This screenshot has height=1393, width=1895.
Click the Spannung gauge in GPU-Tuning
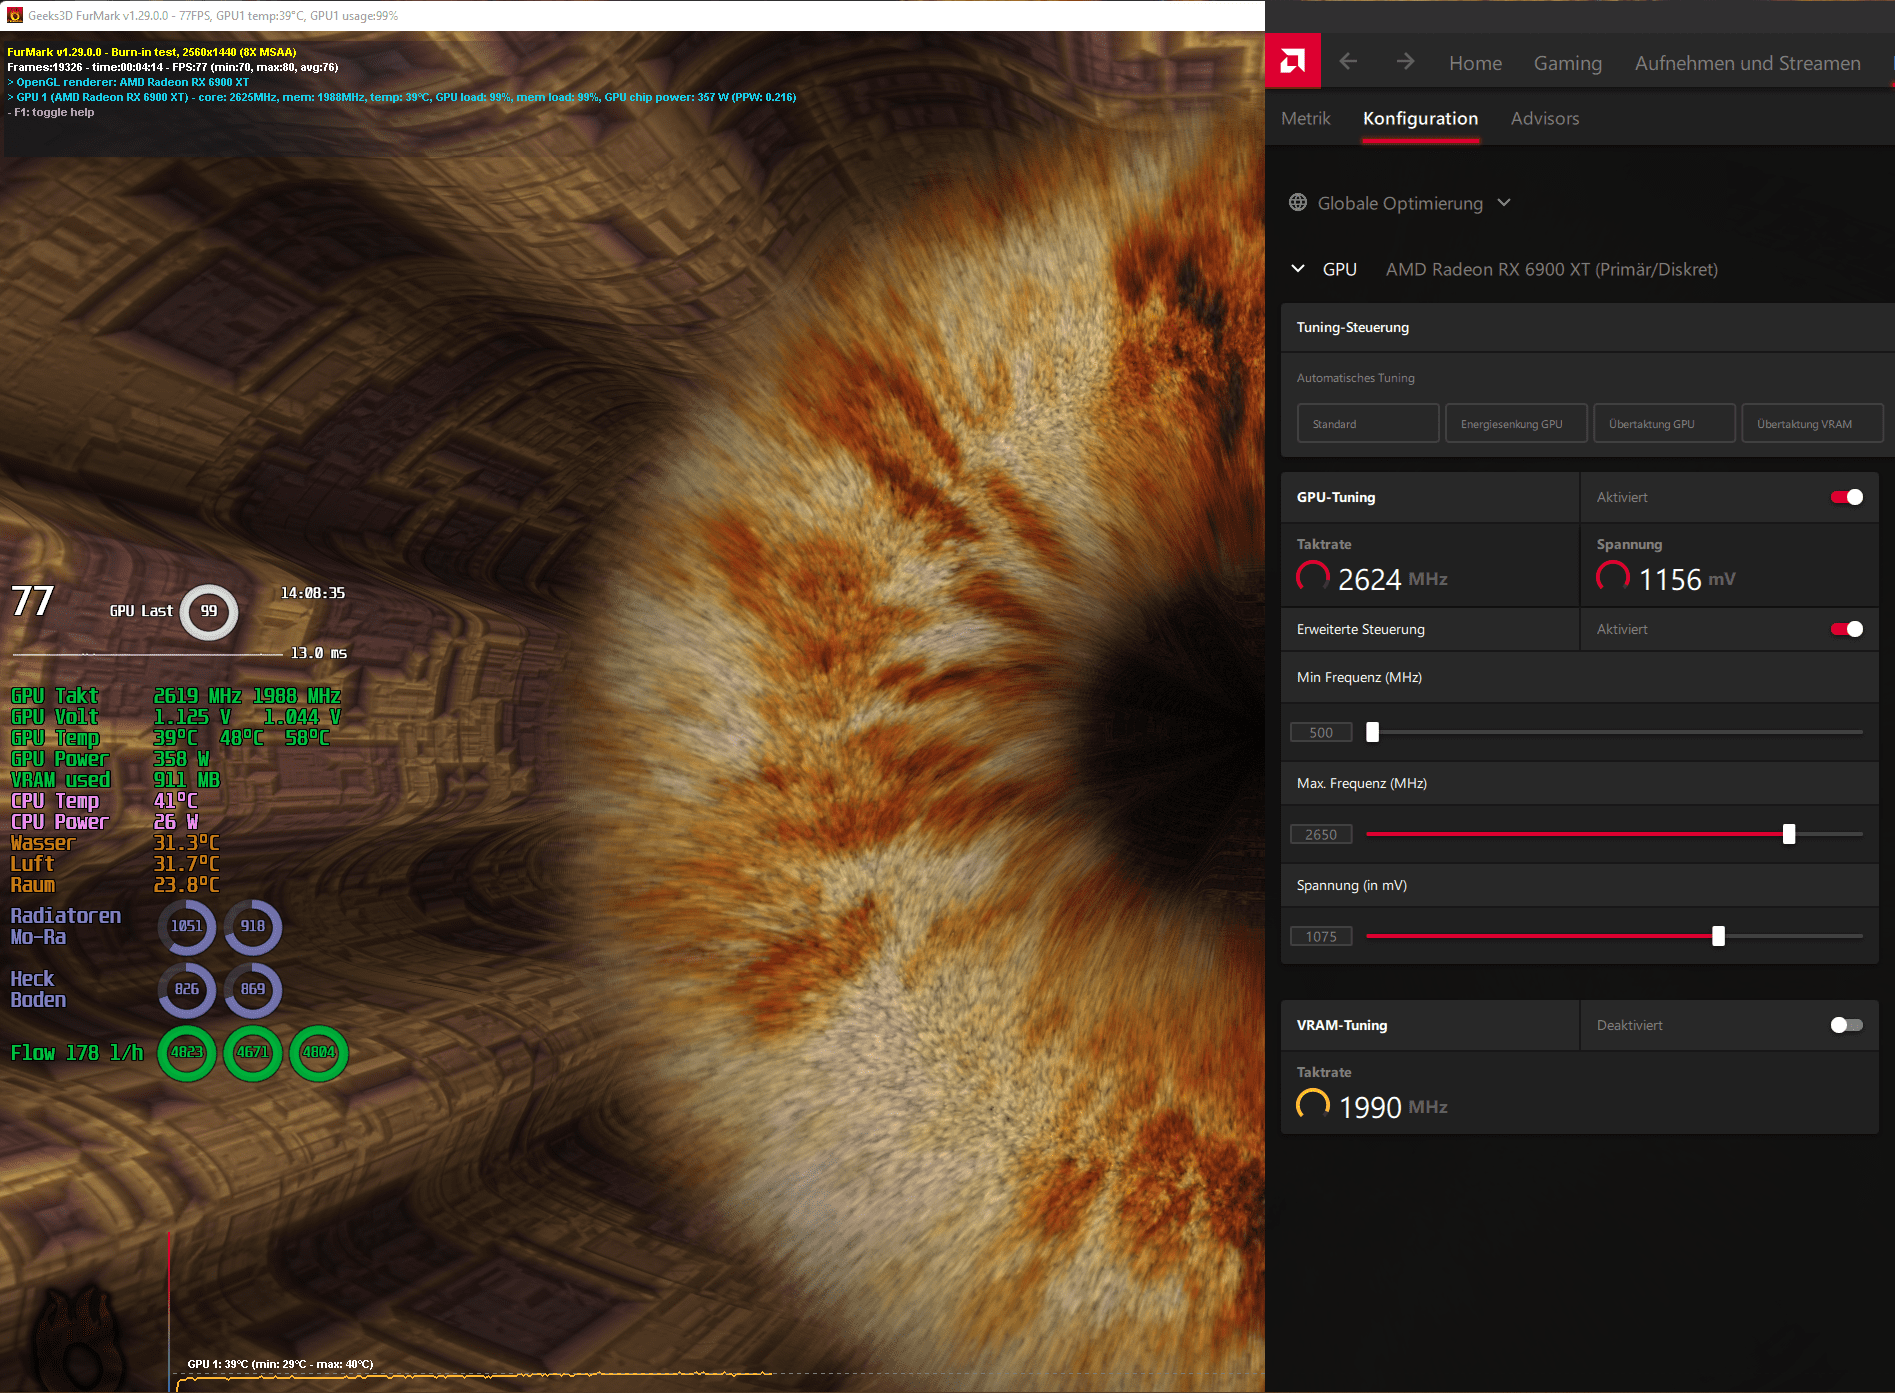tap(1613, 576)
